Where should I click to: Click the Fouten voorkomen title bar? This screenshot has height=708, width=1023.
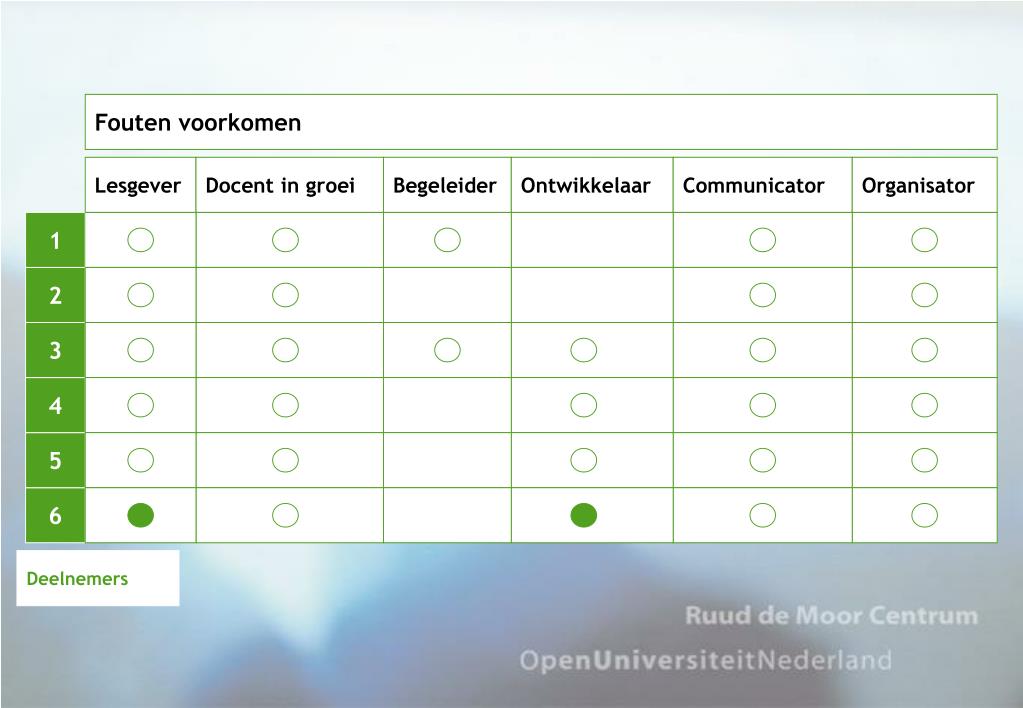click(x=541, y=122)
